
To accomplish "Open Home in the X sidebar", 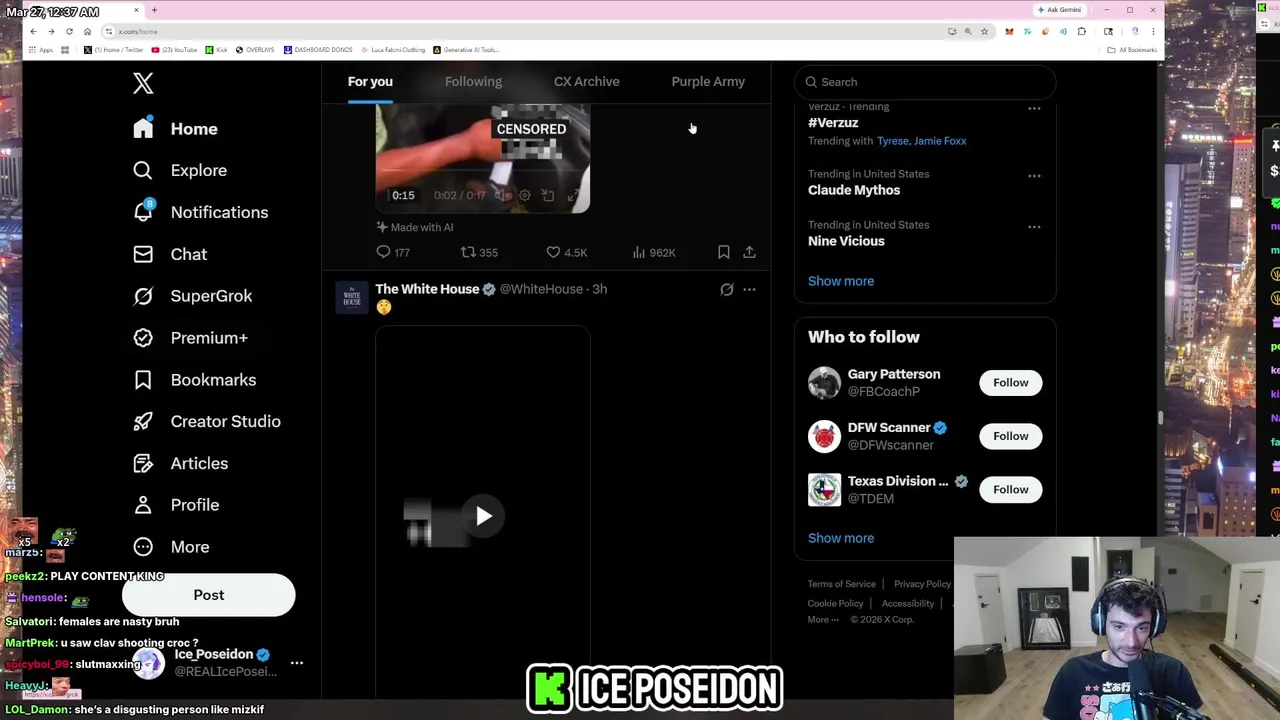I will 176,129.
